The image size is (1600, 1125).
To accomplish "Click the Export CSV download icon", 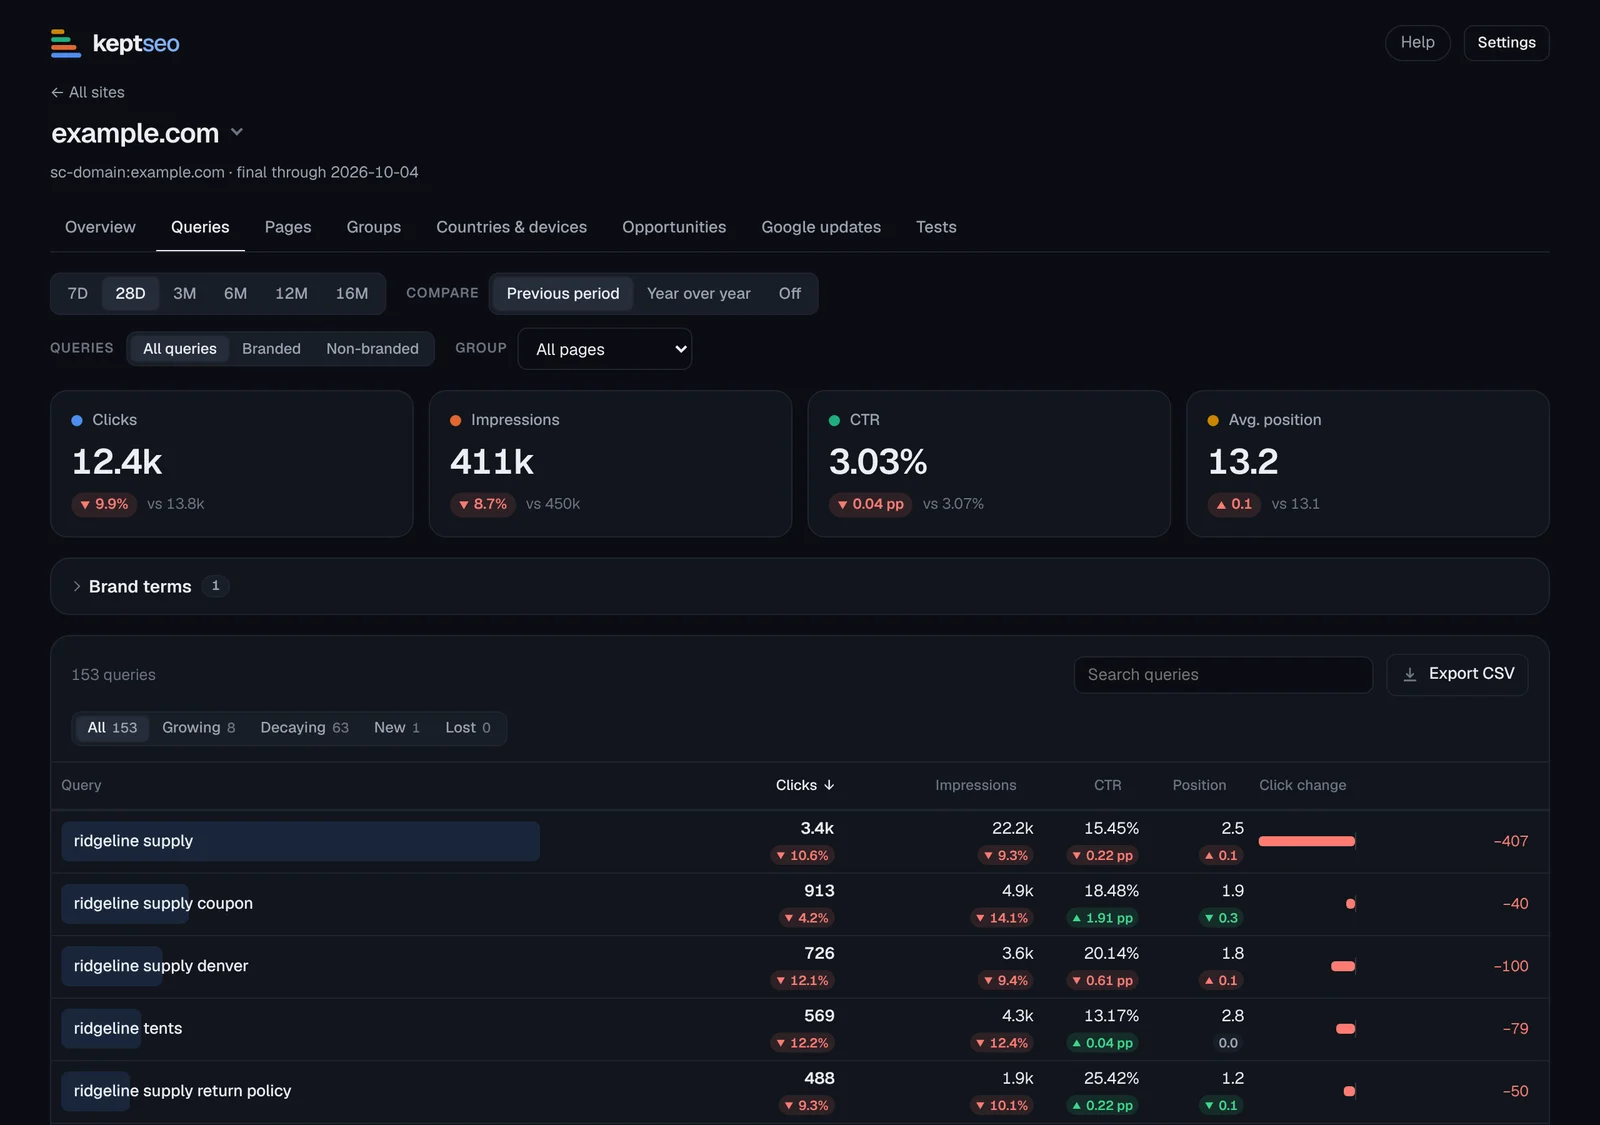I will point(1410,675).
